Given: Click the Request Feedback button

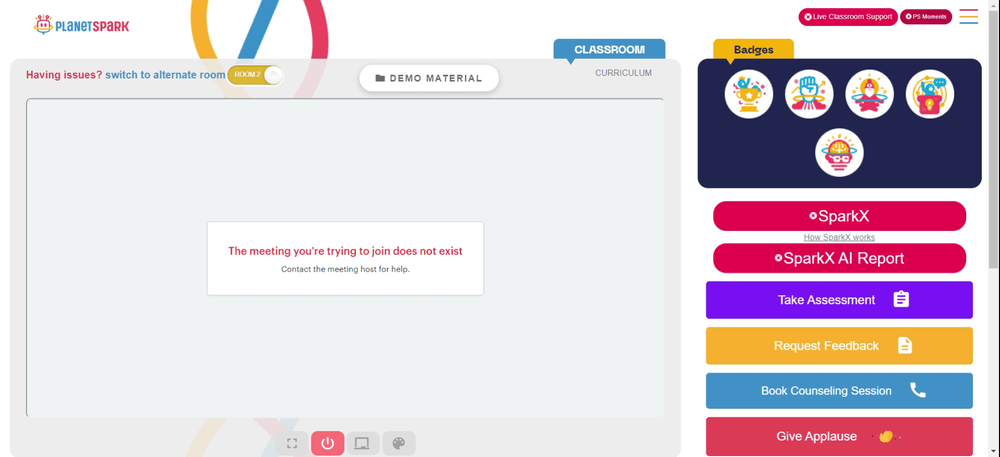Looking at the screenshot, I should 839,345.
